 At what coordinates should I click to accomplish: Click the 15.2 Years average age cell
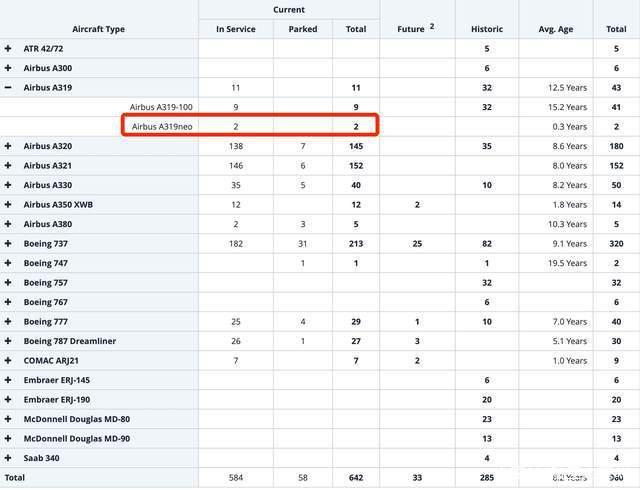coord(567,107)
